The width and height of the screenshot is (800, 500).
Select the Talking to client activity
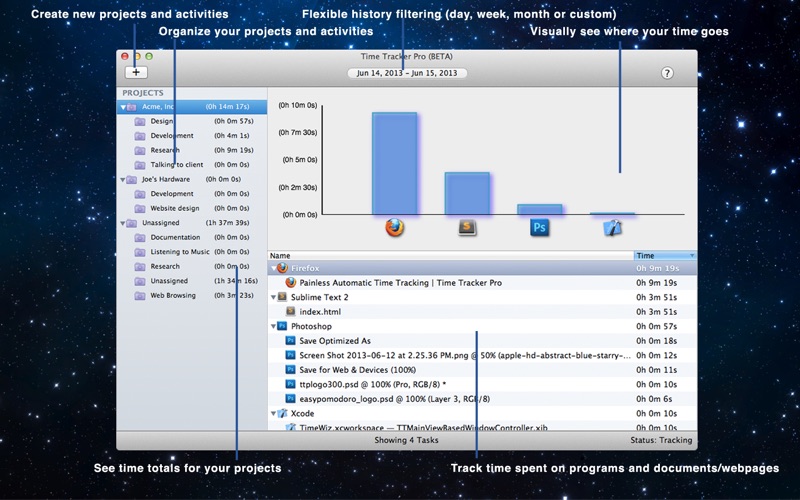click(192, 165)
